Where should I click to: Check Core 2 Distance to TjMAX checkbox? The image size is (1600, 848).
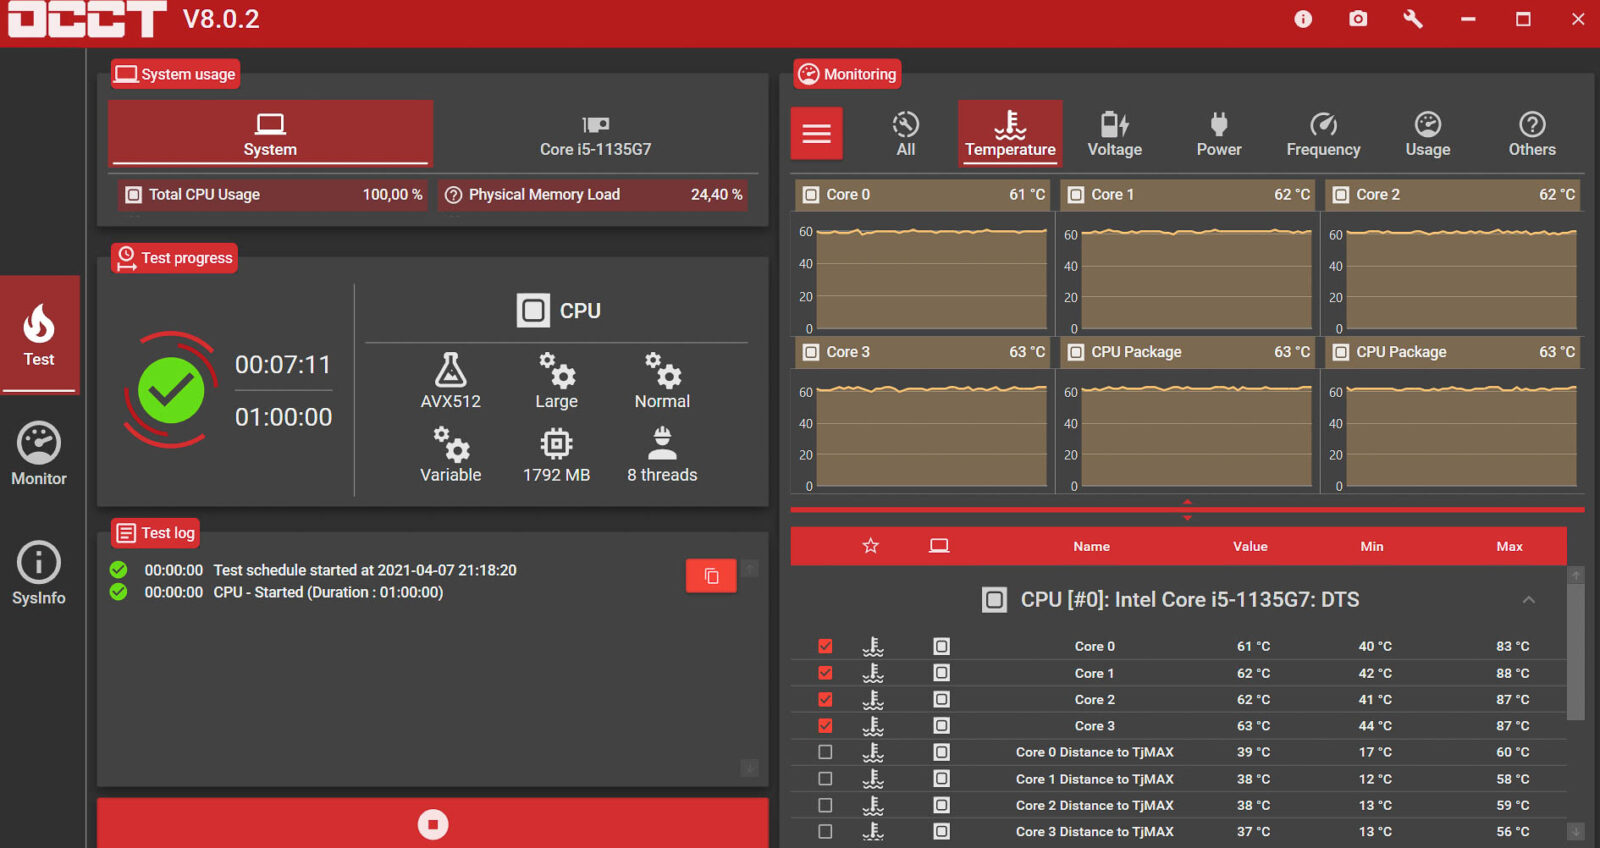[825, 805]
